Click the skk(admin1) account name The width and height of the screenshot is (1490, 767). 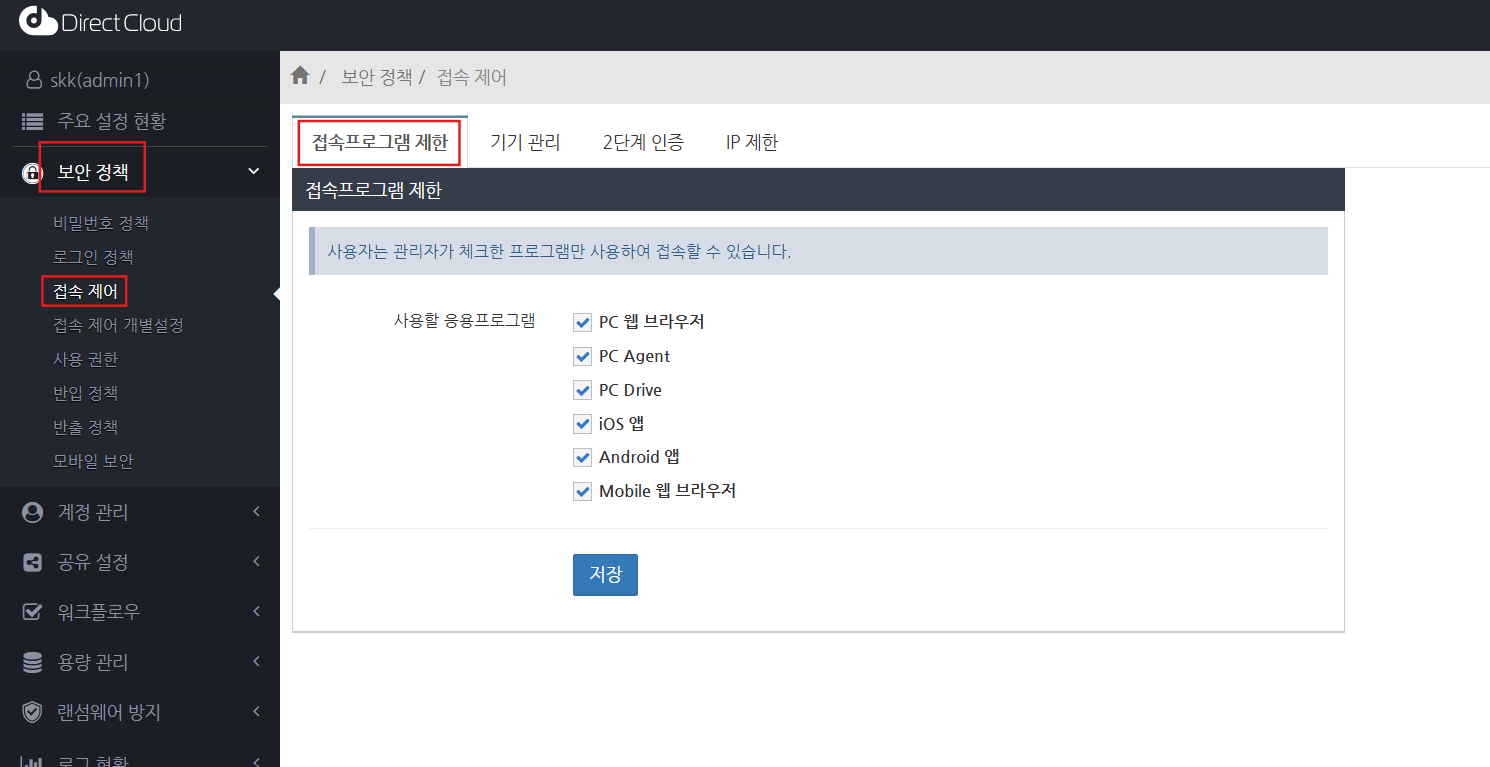100,80
